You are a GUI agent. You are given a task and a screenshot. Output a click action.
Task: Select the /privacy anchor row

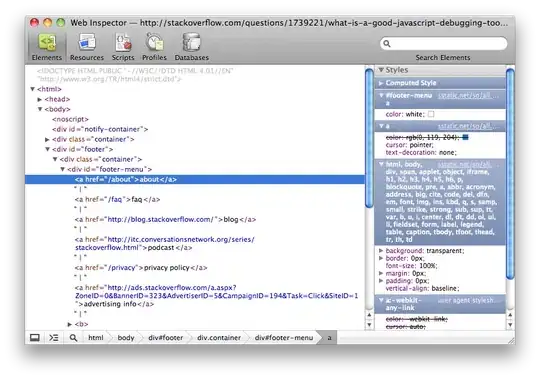[141, 268]
